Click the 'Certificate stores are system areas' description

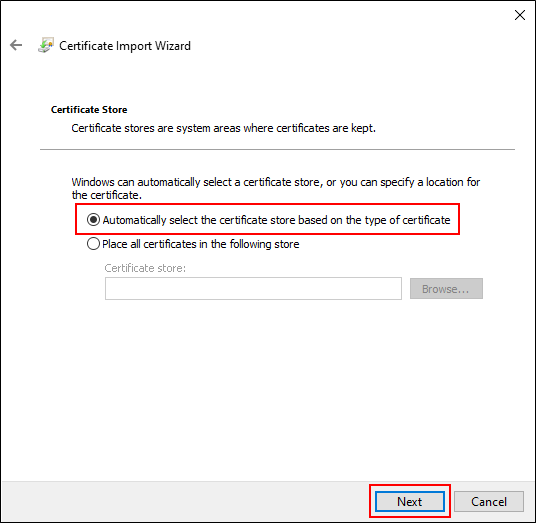point(224,128)
